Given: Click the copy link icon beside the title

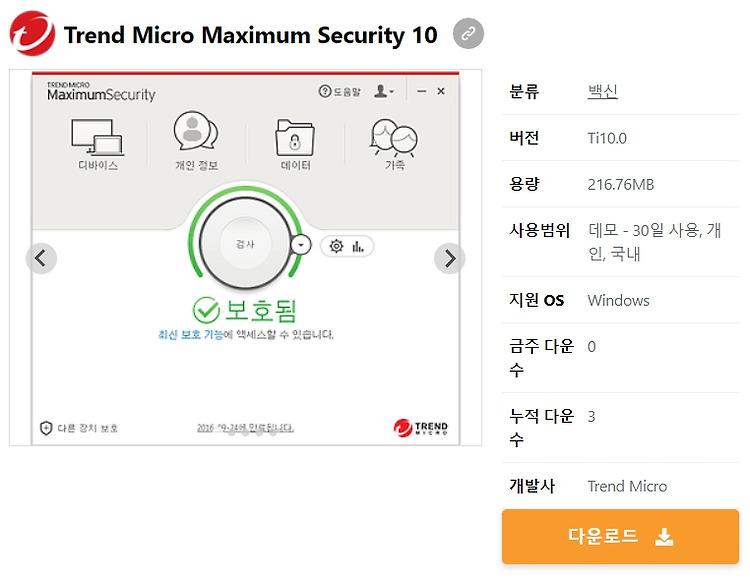Looking at the screenshot, I should [x=468, y=33].
